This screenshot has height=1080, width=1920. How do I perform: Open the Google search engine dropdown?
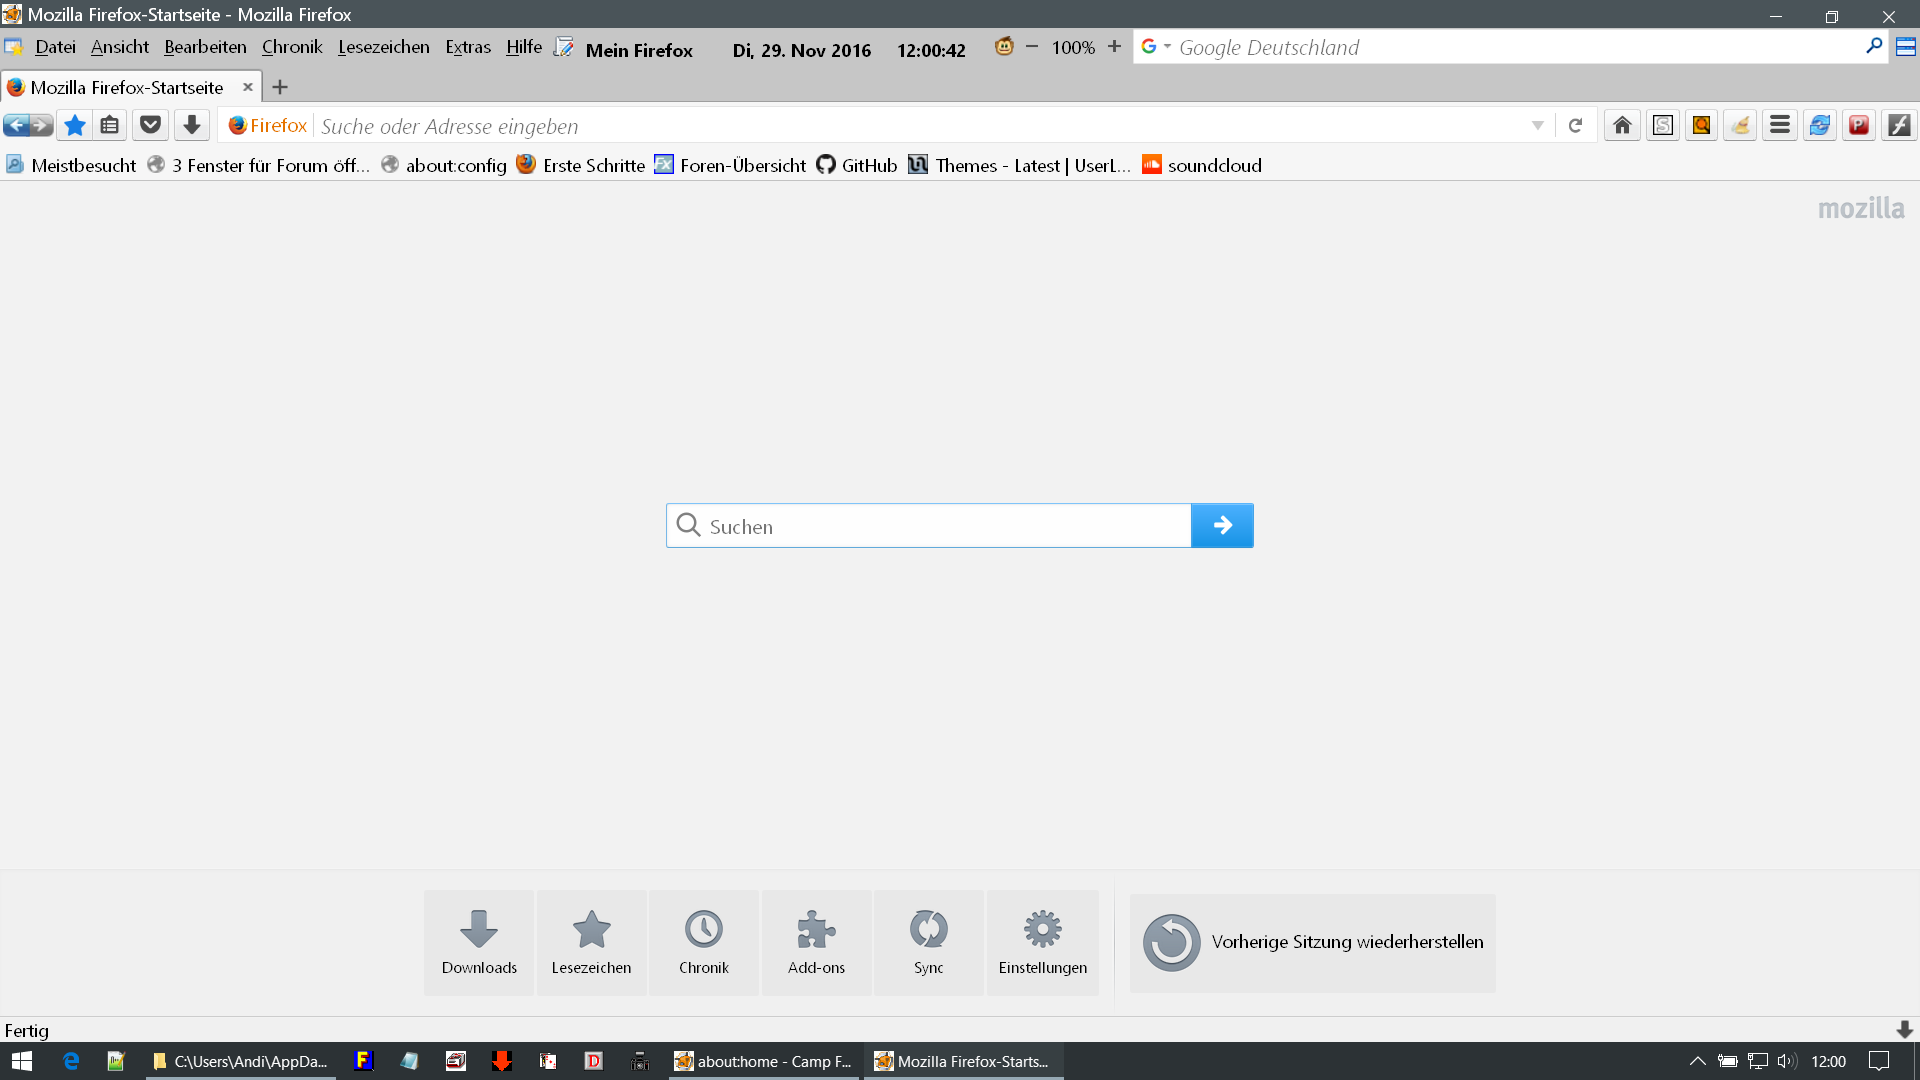point(1156,47)
